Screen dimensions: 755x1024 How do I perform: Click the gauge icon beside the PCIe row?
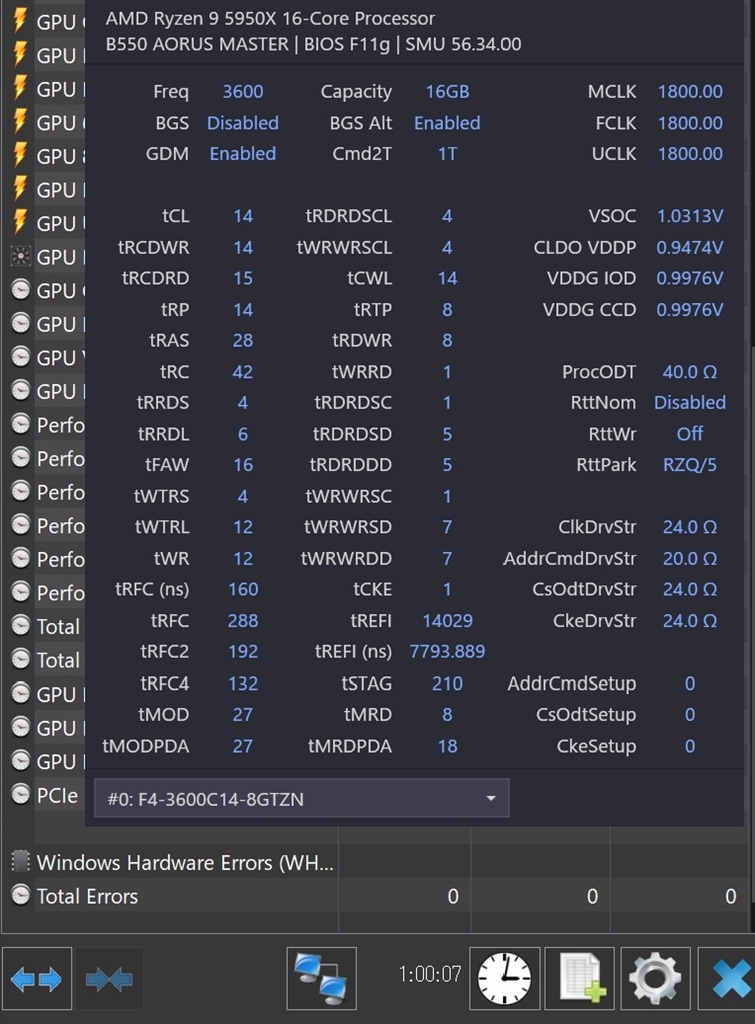tap(20, 795)
